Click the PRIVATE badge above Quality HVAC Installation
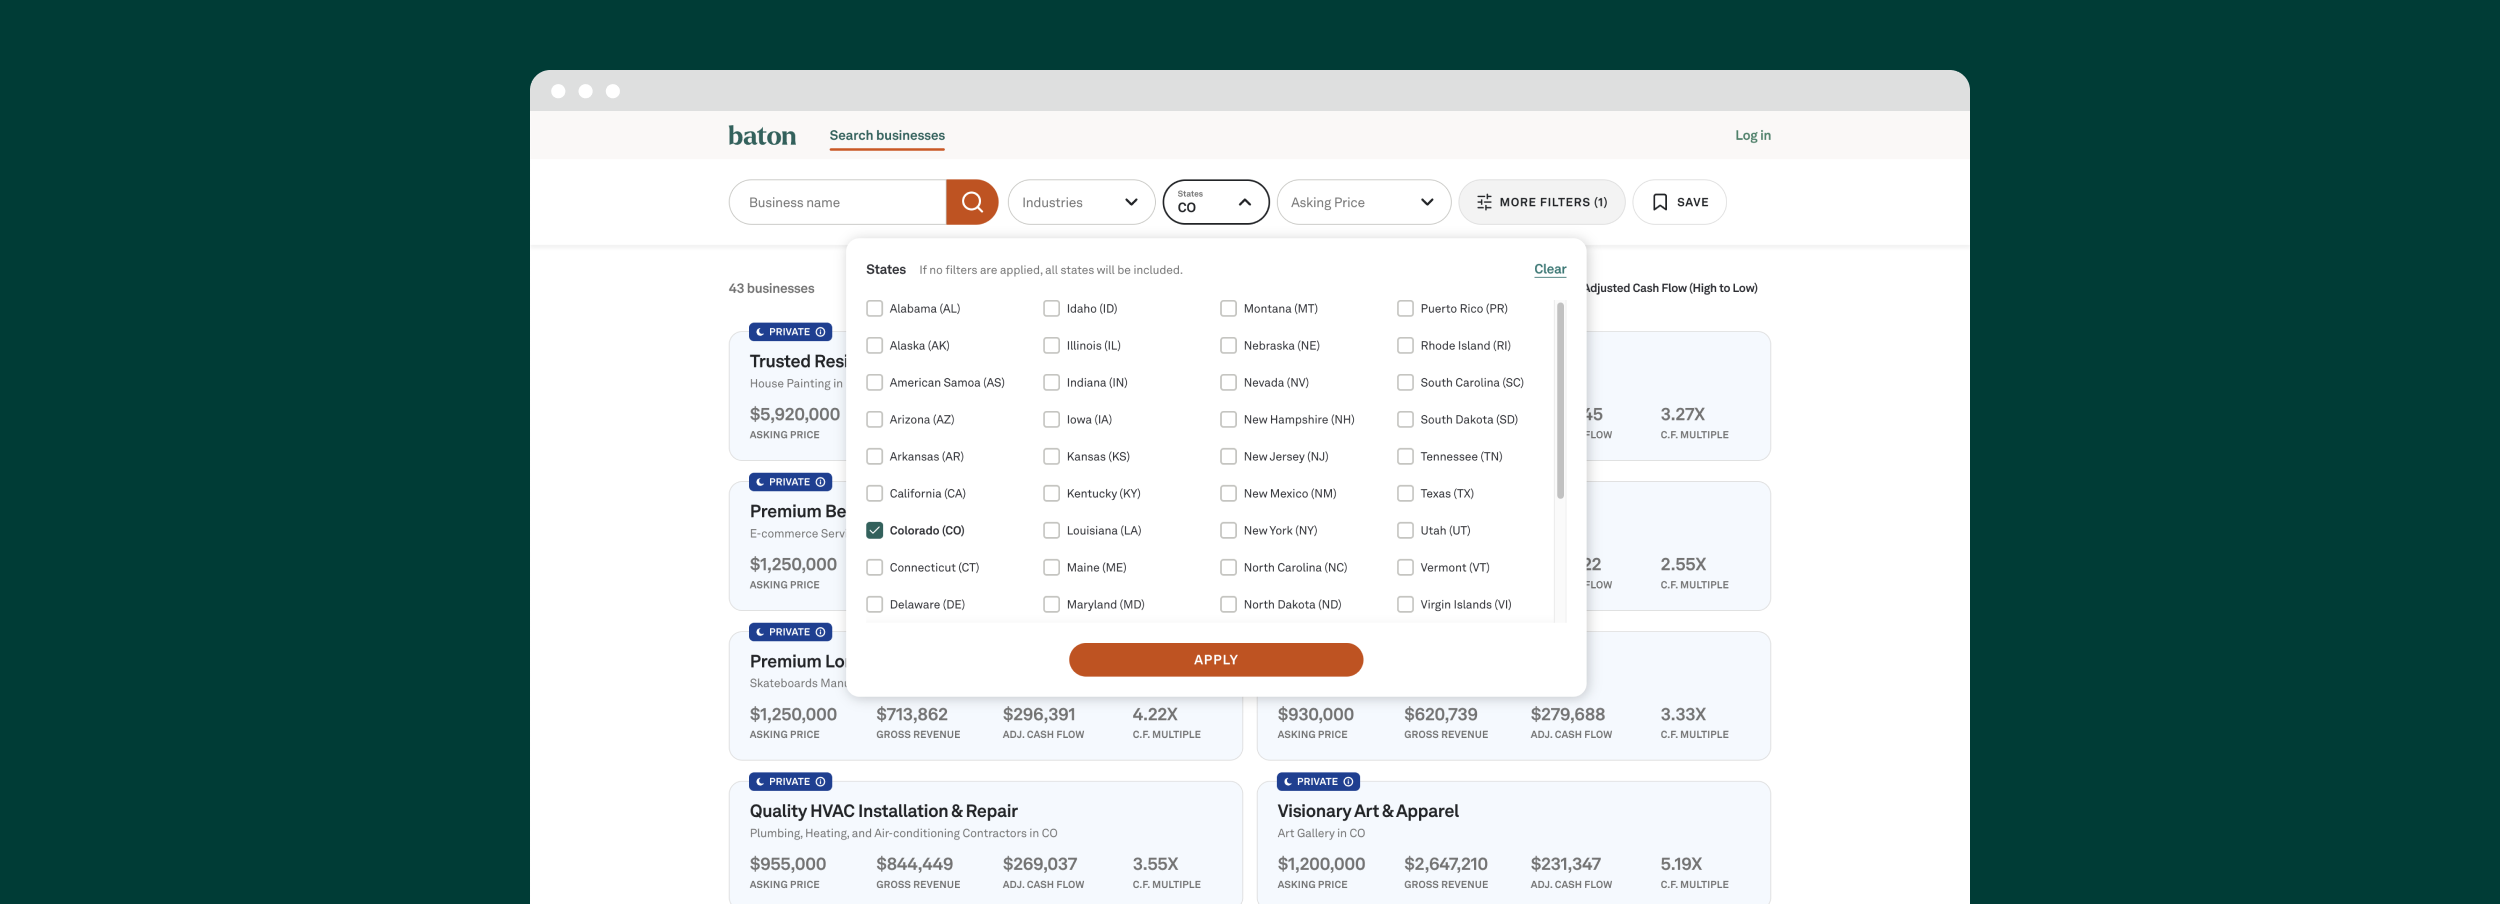The image size is (2500, 904). pyautogui.click(x=790, y=782)
